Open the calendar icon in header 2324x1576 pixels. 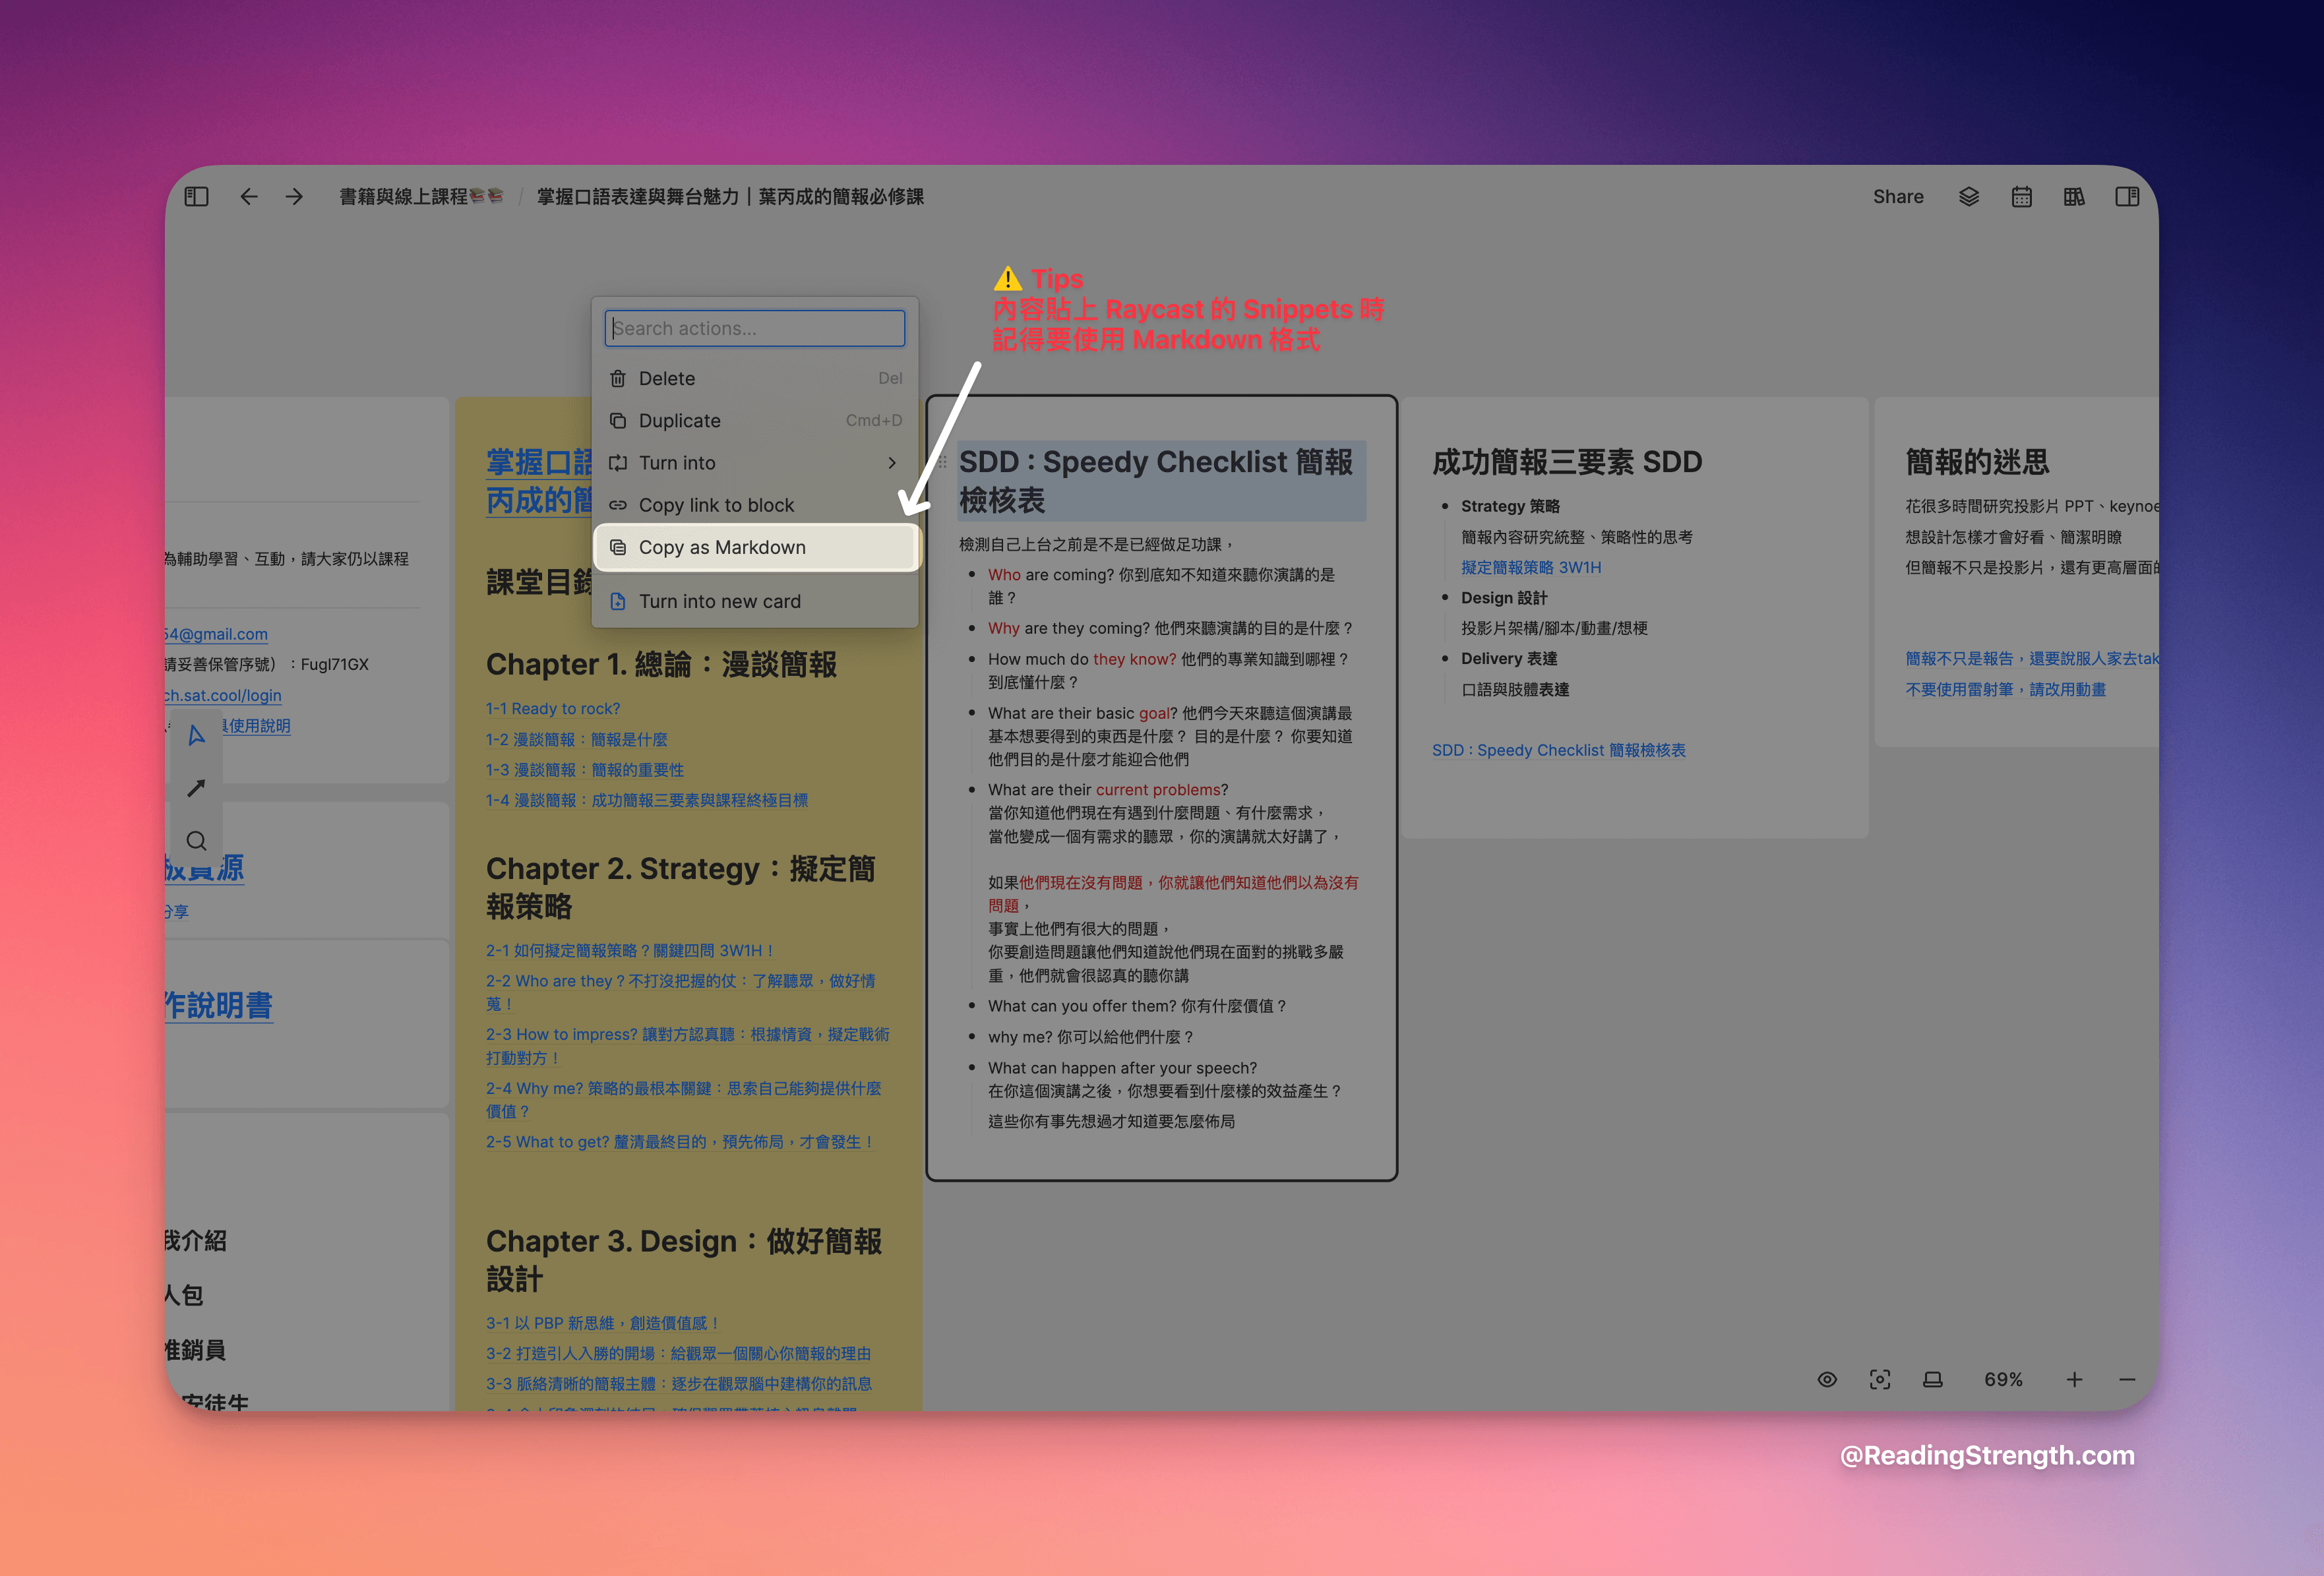point(2022,197)
